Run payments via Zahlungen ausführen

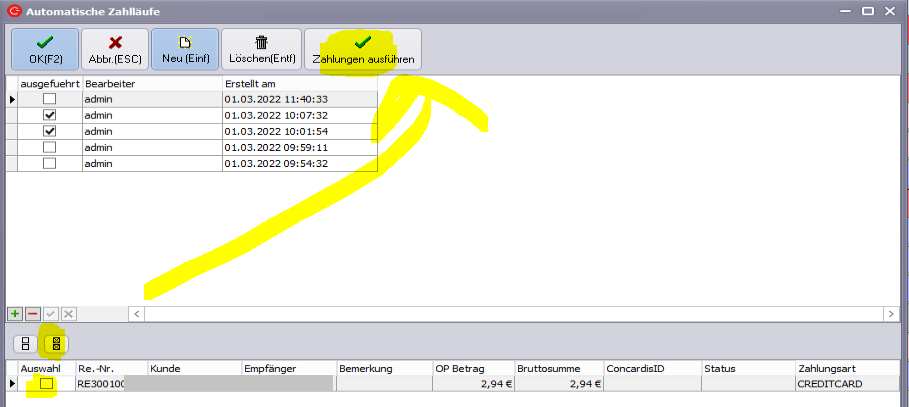pyautogui.click(x=363, y=49)
